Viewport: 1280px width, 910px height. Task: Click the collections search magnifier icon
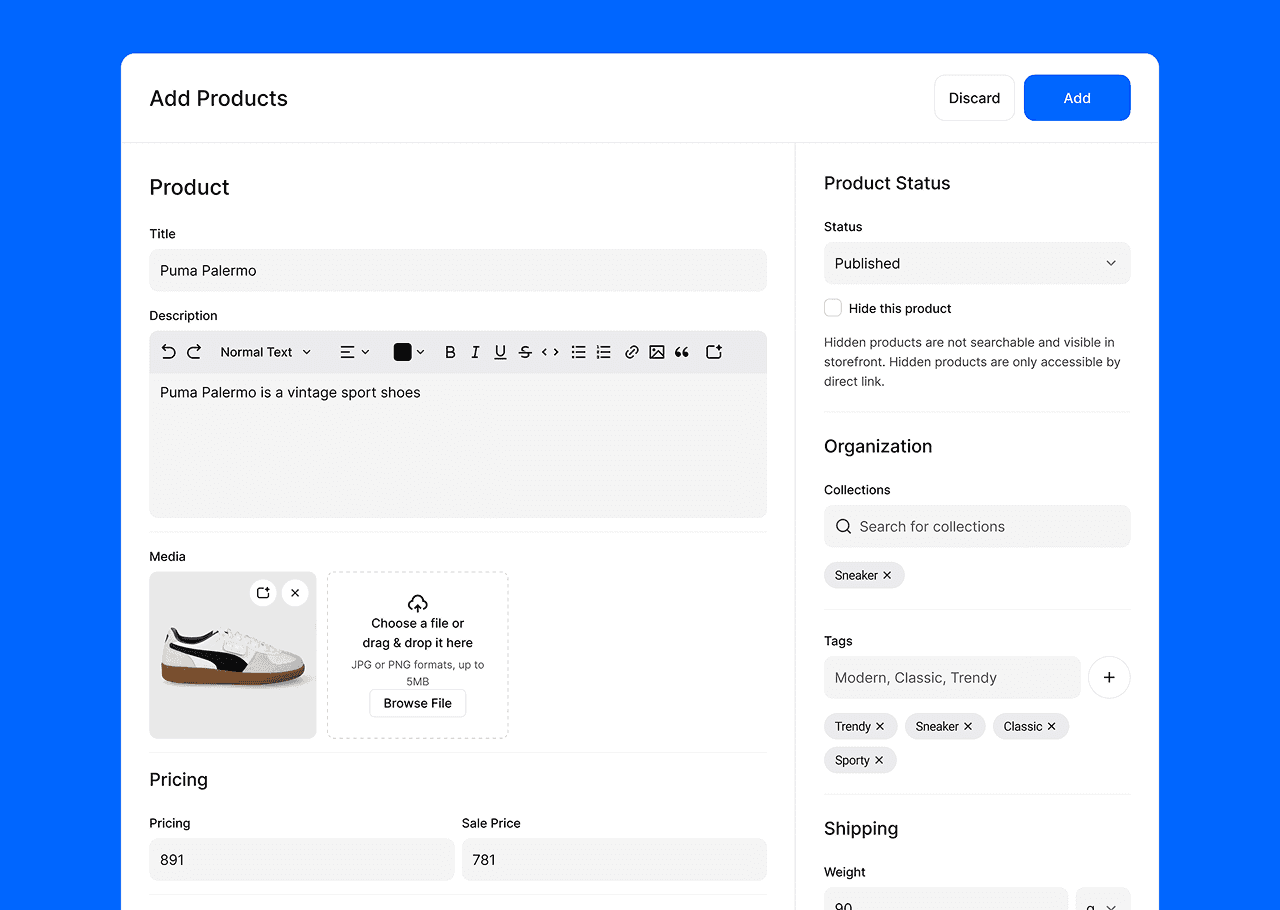pyautogui.click(x=844, y=526)
